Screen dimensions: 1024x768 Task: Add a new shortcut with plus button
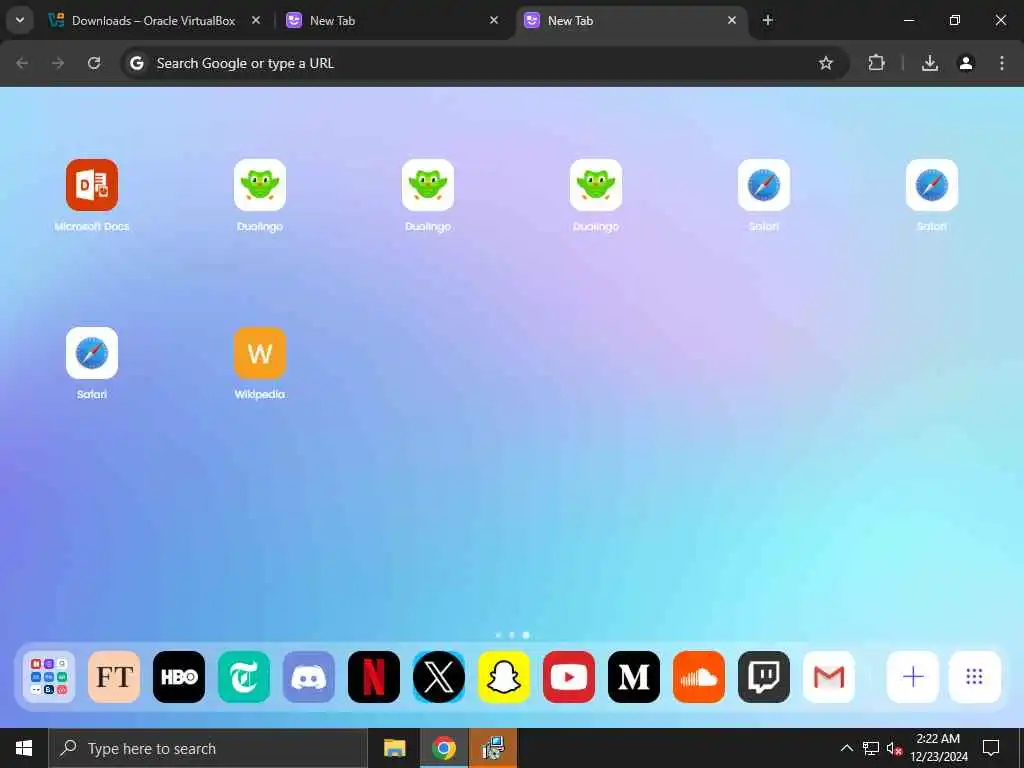(x=913, y=677)
